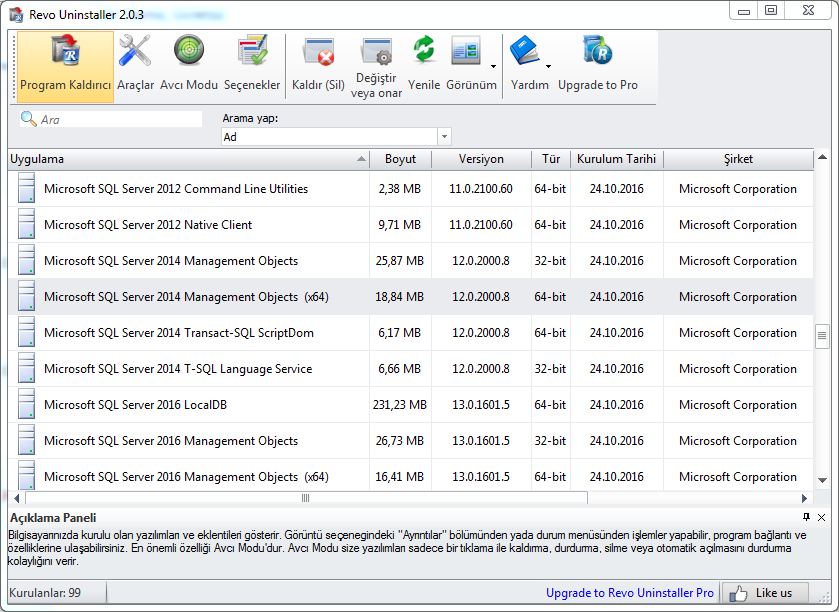The image size is (839, 612).
Task: Click icon of 32-bit SQL Server 2014 Management Objects
Action: coord(26,260)
